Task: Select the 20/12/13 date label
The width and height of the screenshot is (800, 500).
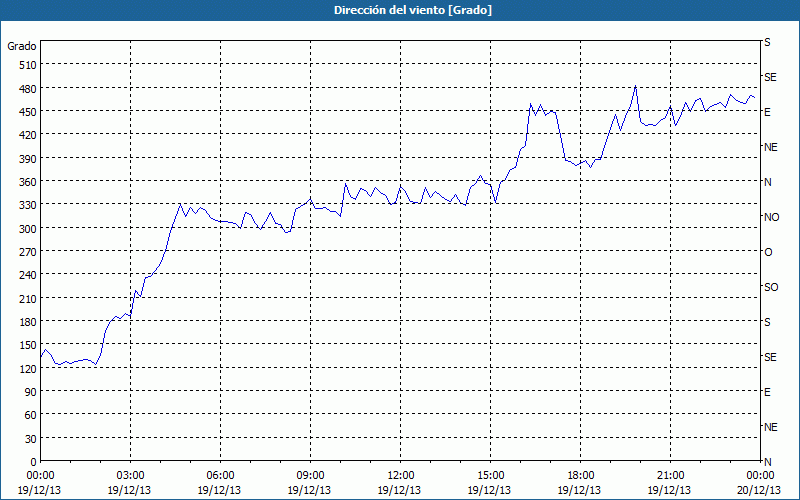Action: [x=759, y=490]
